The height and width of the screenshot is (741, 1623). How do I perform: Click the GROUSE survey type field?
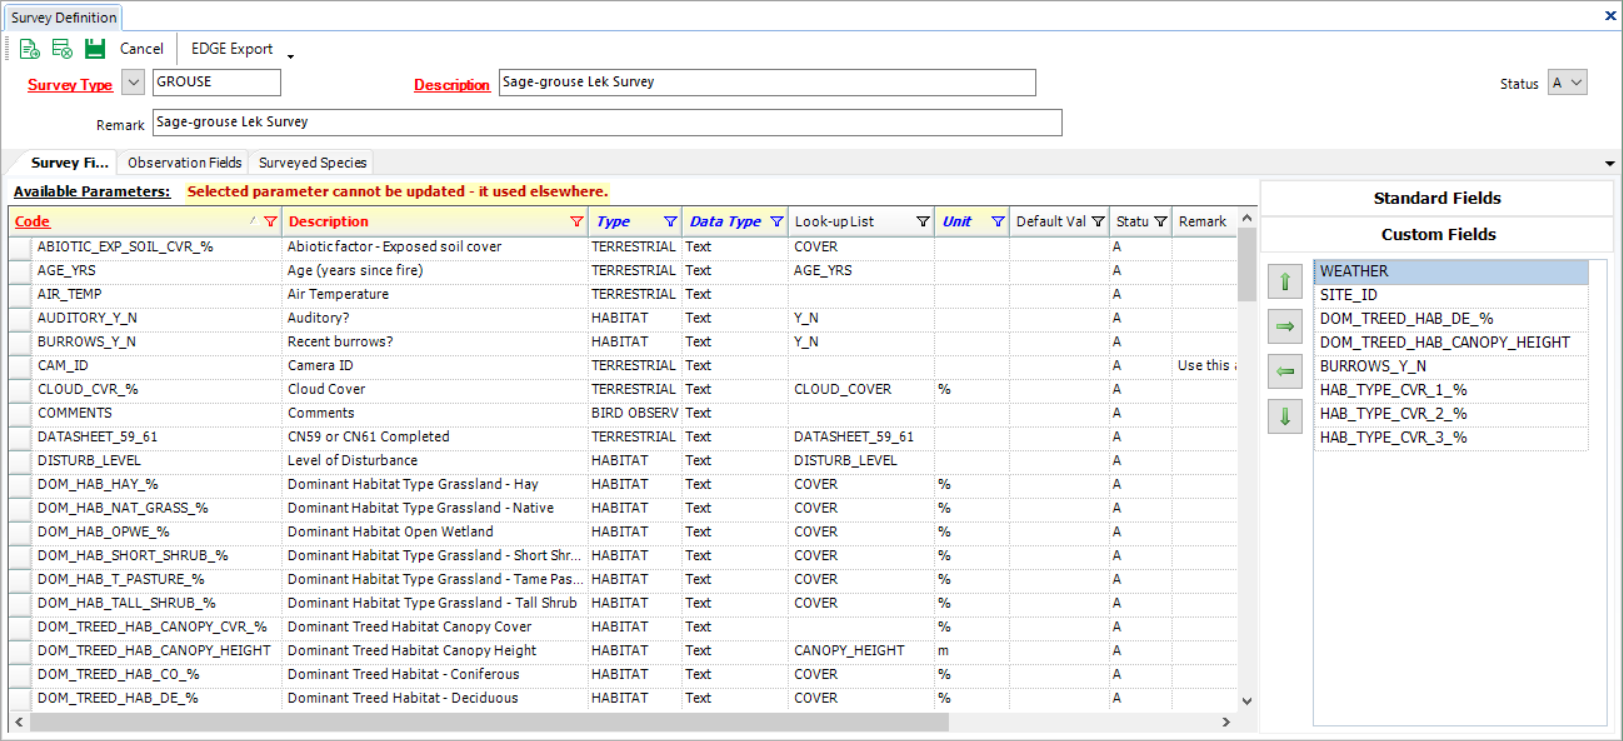tap(216, 82)
